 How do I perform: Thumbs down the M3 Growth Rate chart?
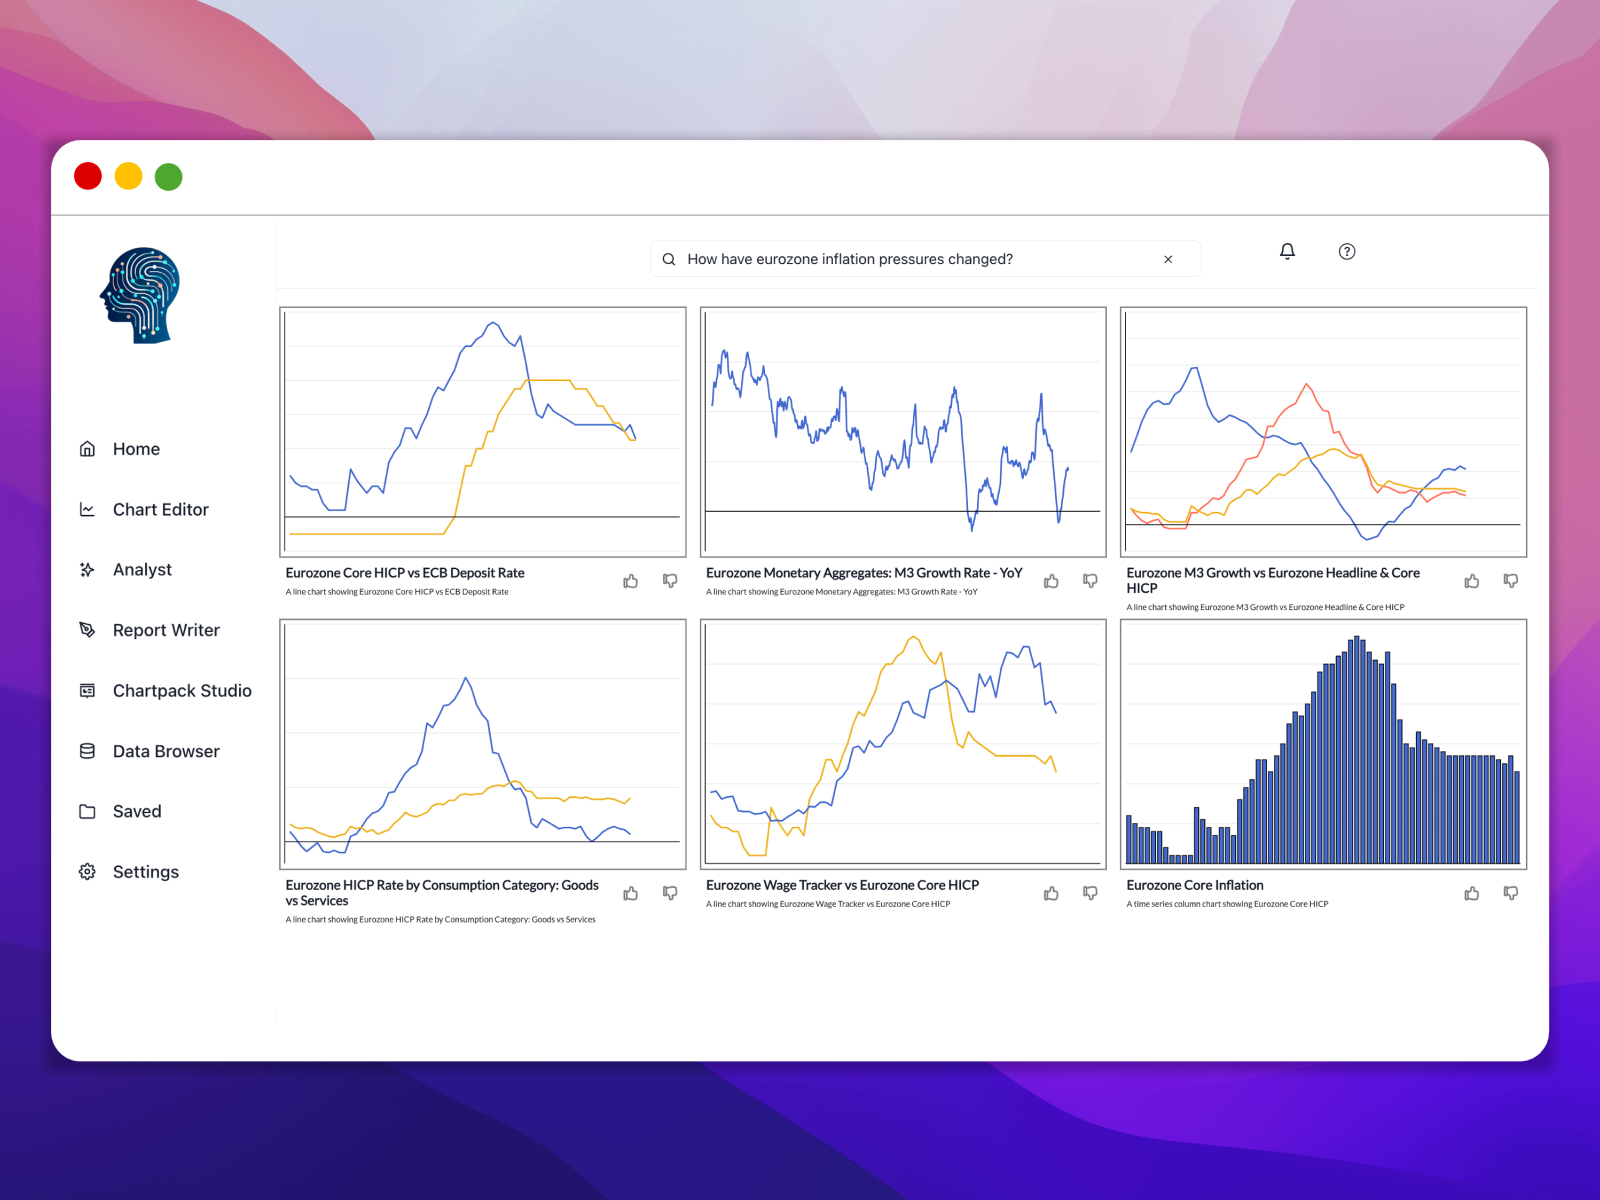(x=1090, y=580)
